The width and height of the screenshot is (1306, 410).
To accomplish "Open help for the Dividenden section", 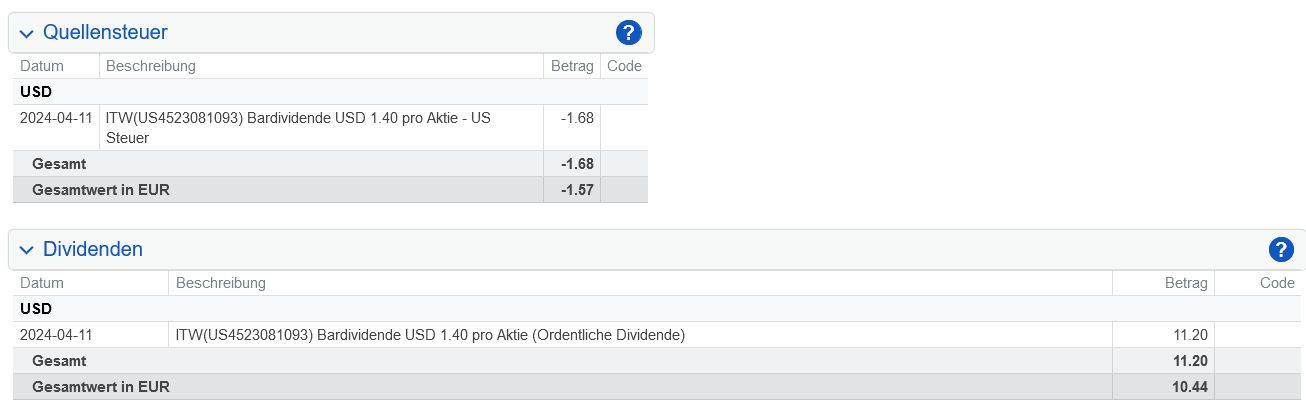I will [1281, 250].
